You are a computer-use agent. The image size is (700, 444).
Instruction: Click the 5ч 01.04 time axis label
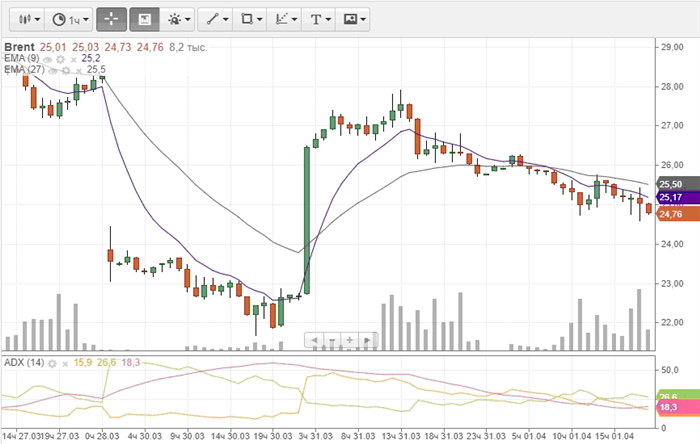coord(529,436)
